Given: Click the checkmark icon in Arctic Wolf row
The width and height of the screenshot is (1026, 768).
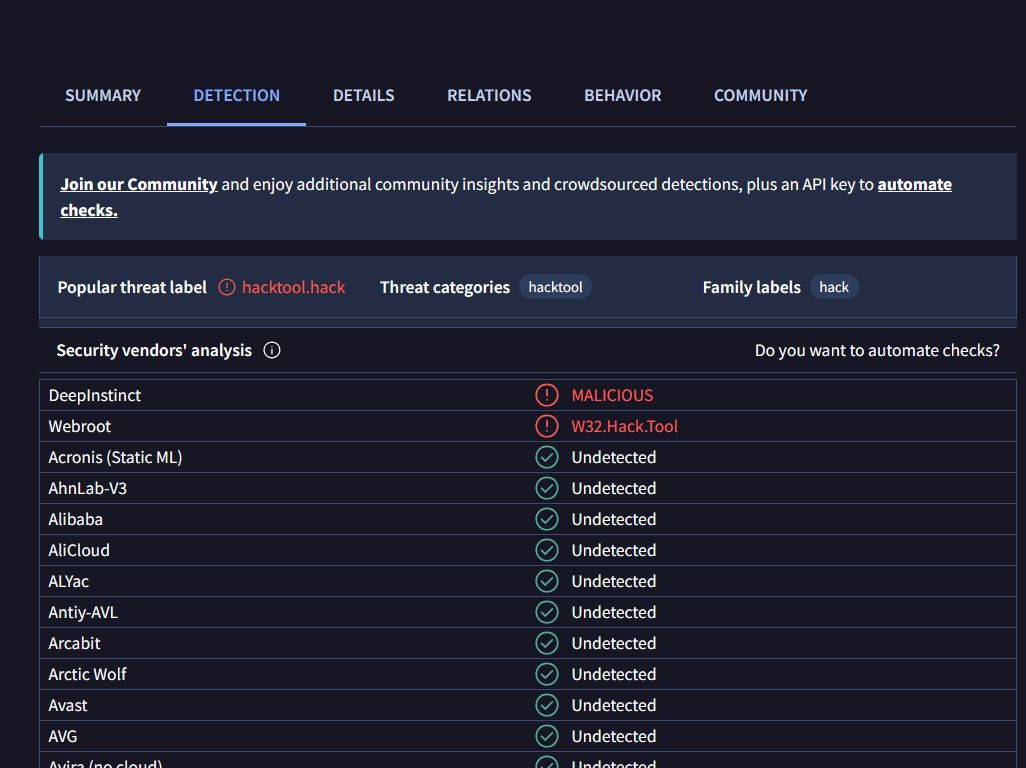Looking at the screenshot, I should 546,674.
